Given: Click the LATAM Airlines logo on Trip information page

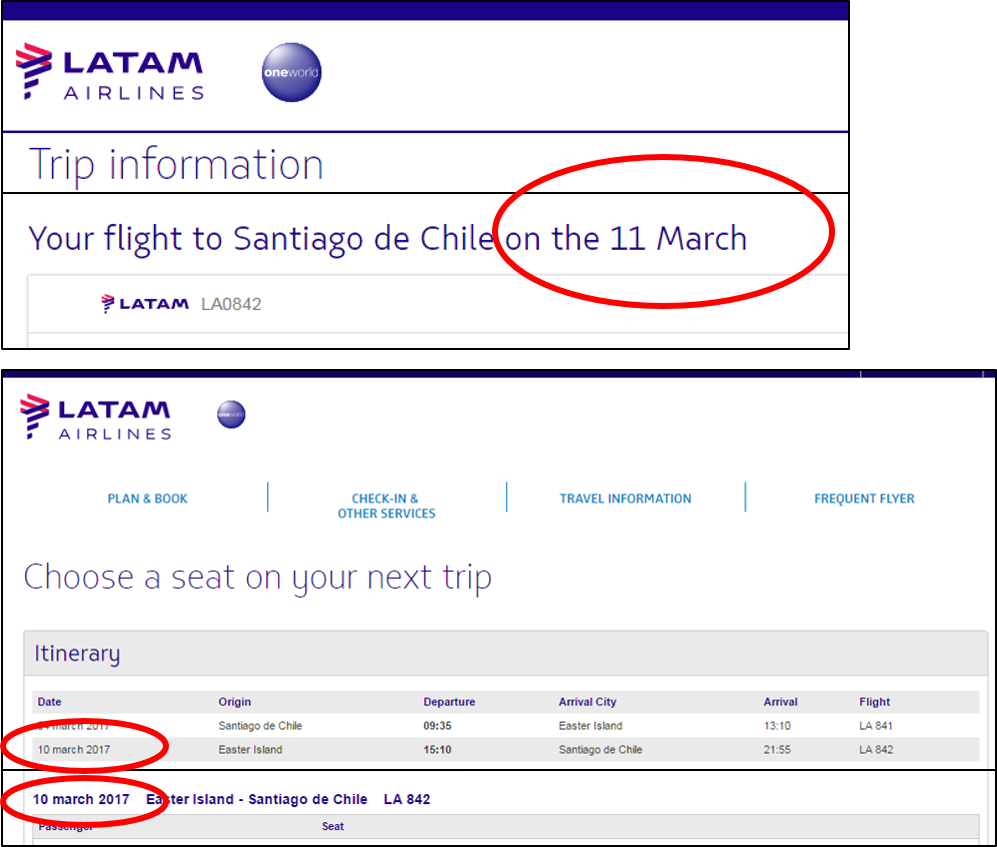Looking at the screenshot, I should click(109, 71).
